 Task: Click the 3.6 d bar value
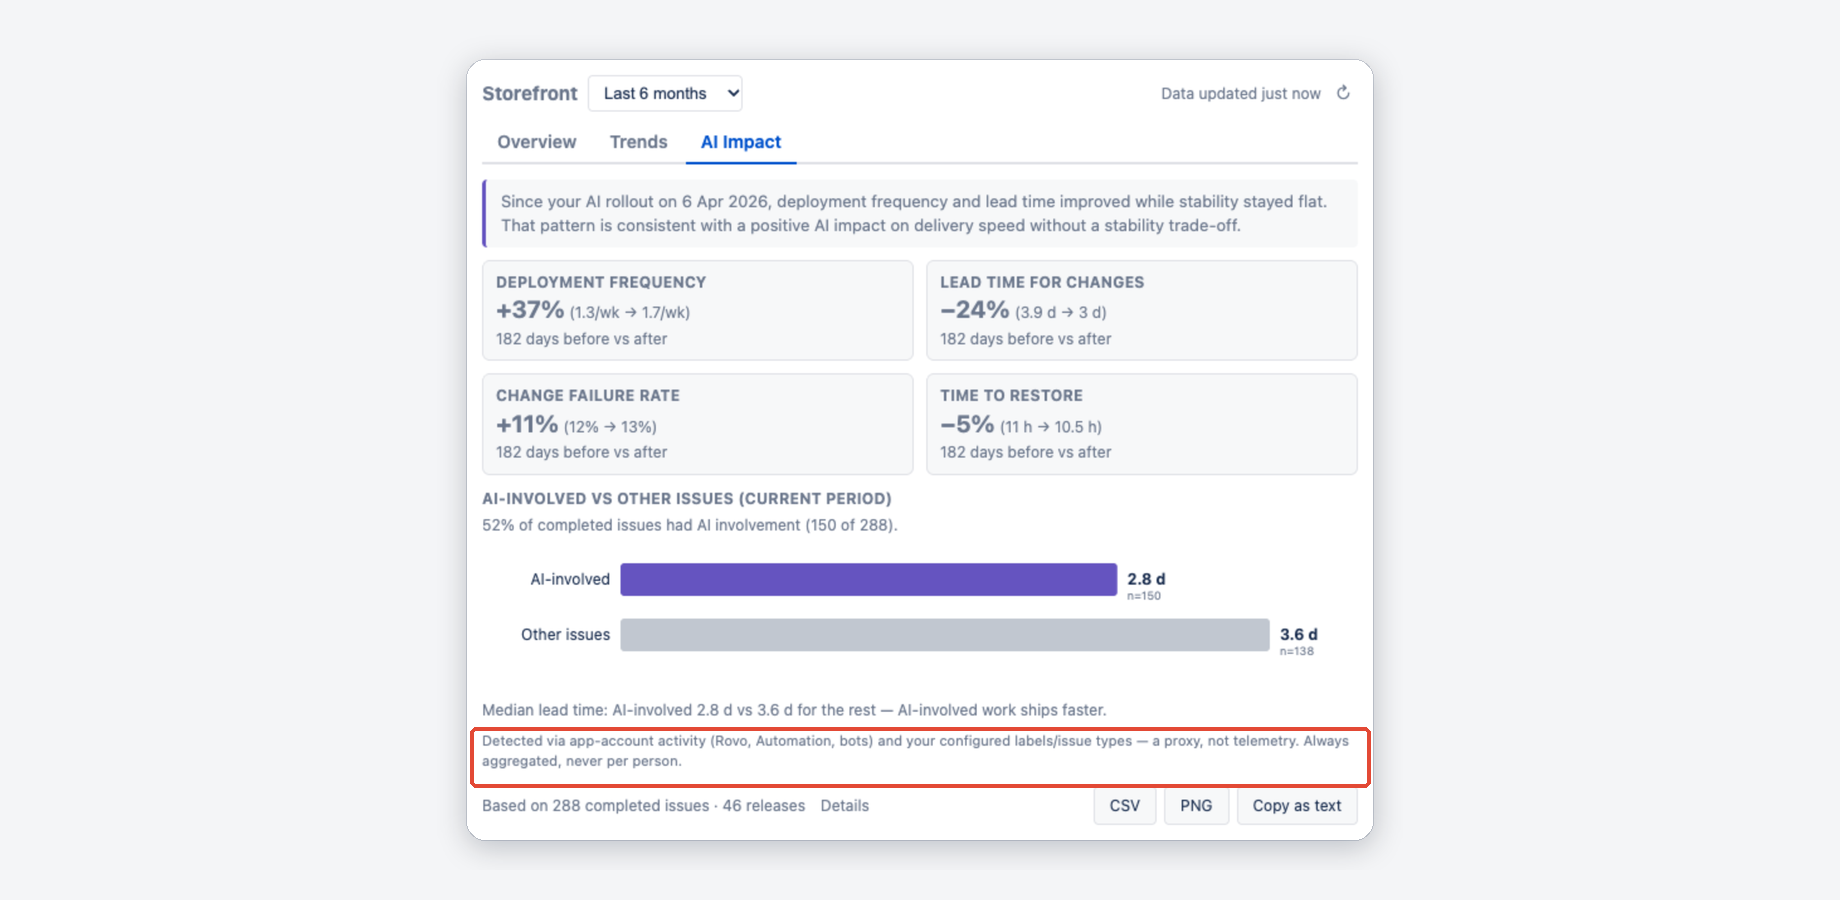(1299, 634)
